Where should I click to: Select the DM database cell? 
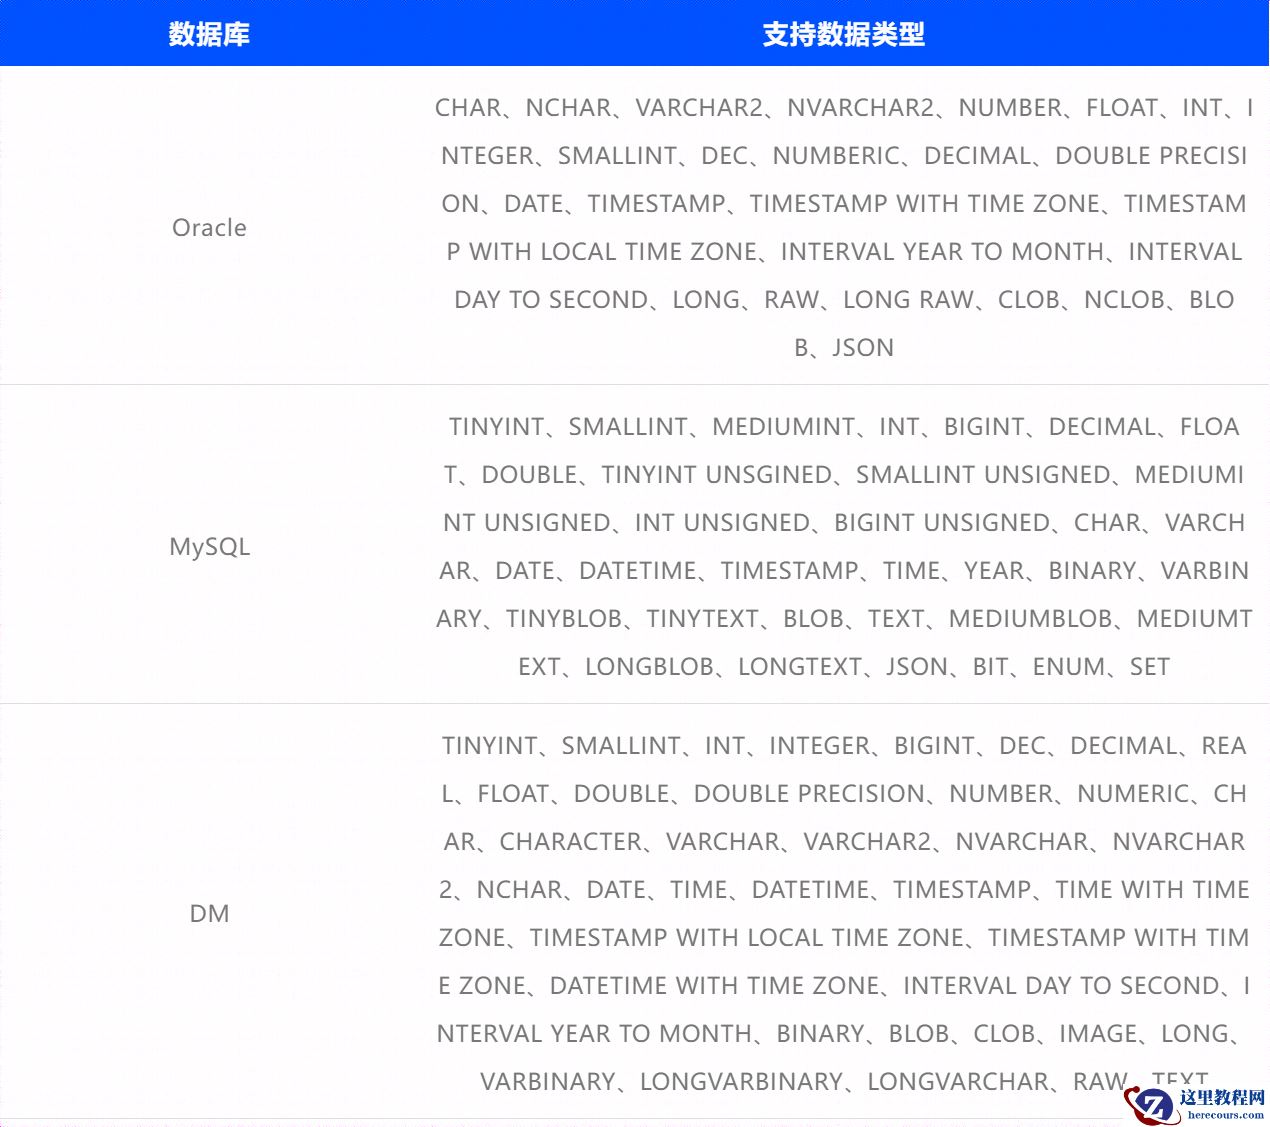coord(209,913)
